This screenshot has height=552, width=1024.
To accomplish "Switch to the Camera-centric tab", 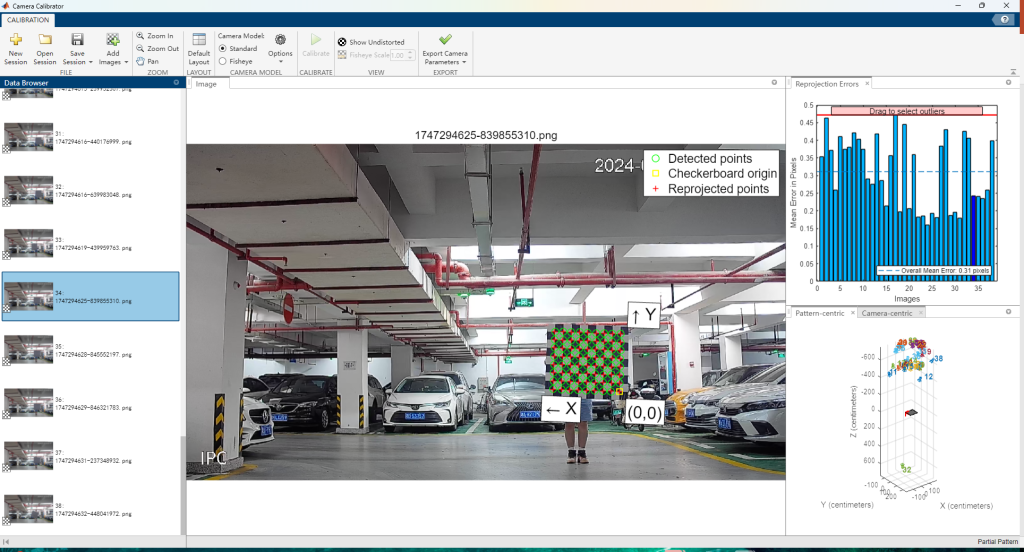I will tap(887, 313).
